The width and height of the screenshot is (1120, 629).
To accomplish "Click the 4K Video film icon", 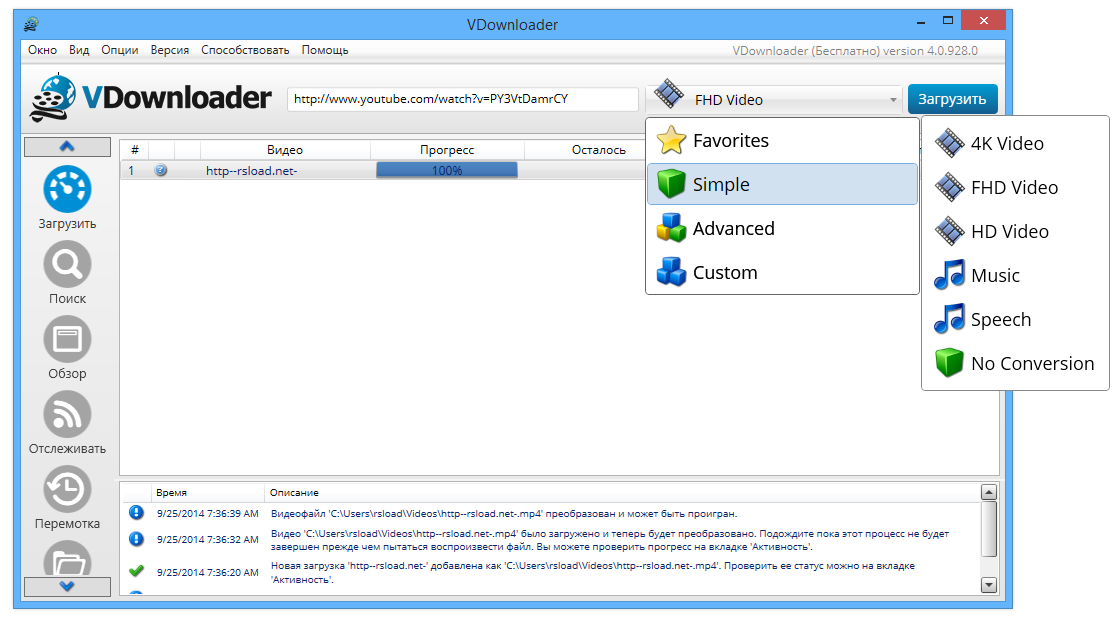I will pos(949,143).
